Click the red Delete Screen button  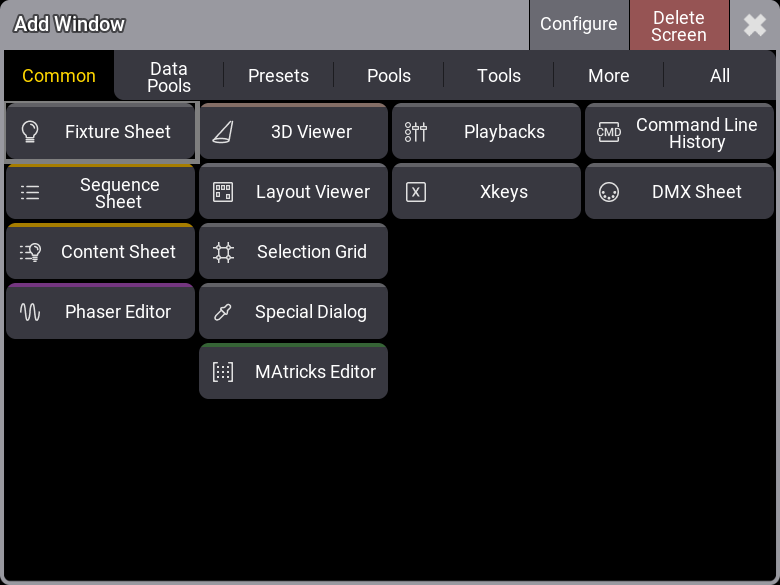[678, 26]
